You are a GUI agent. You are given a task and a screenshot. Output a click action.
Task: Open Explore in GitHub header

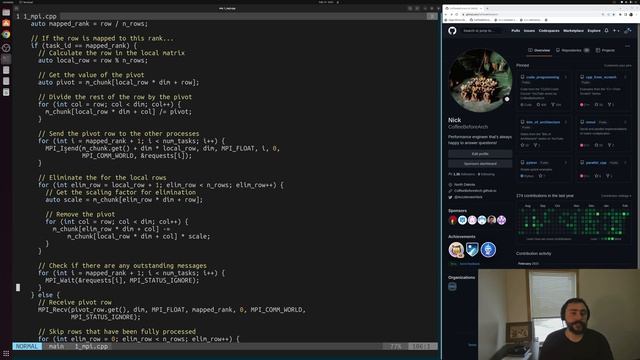click(594, 31)
